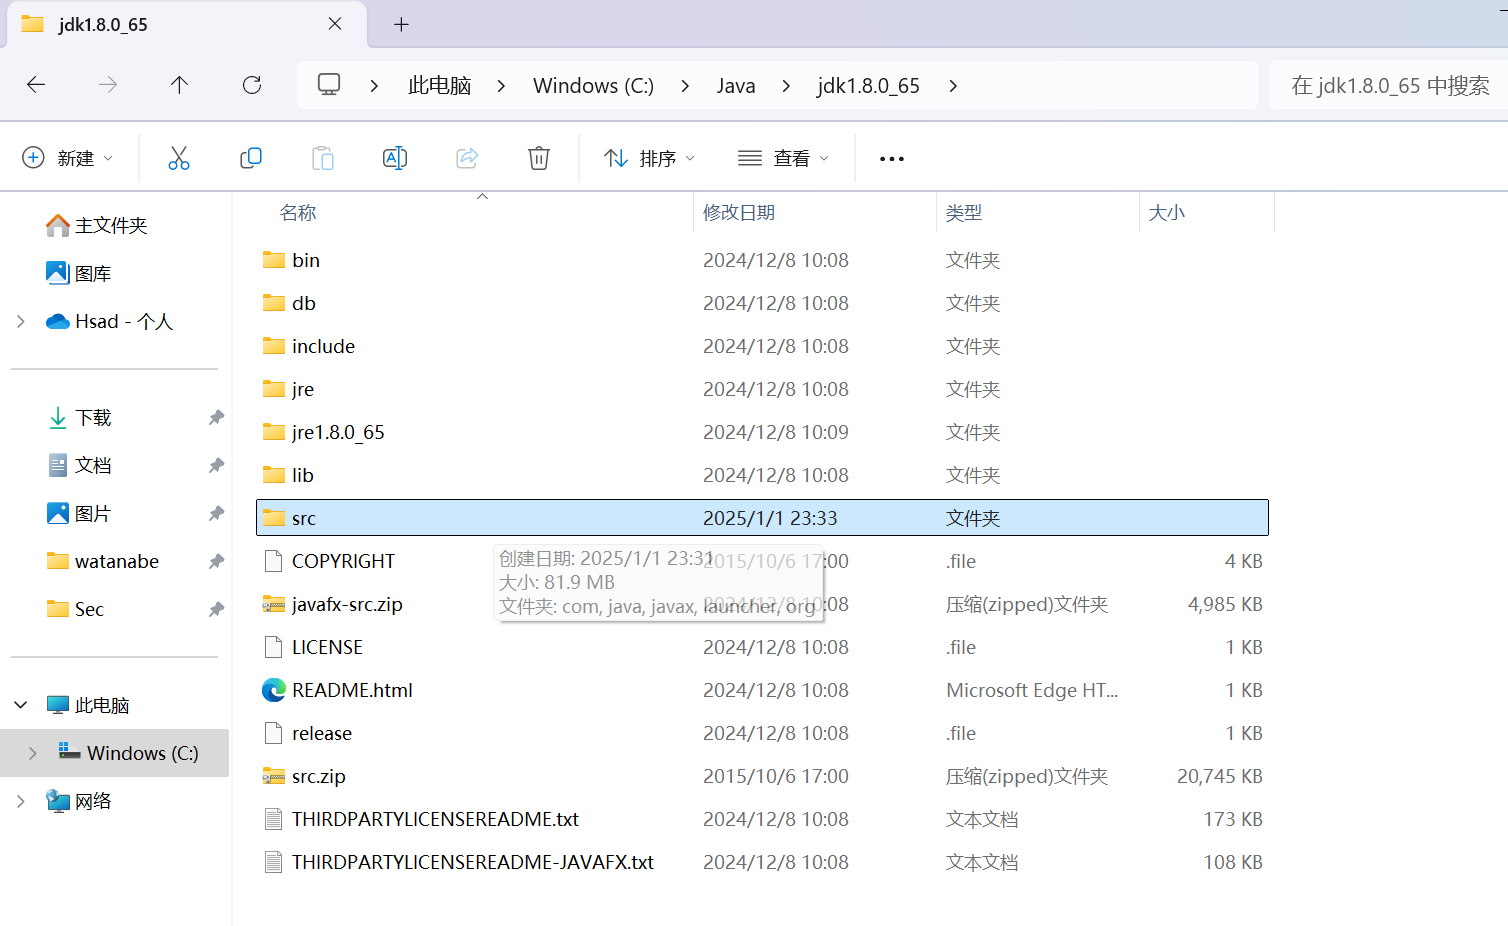Sort by the 名称 column header

298,212
